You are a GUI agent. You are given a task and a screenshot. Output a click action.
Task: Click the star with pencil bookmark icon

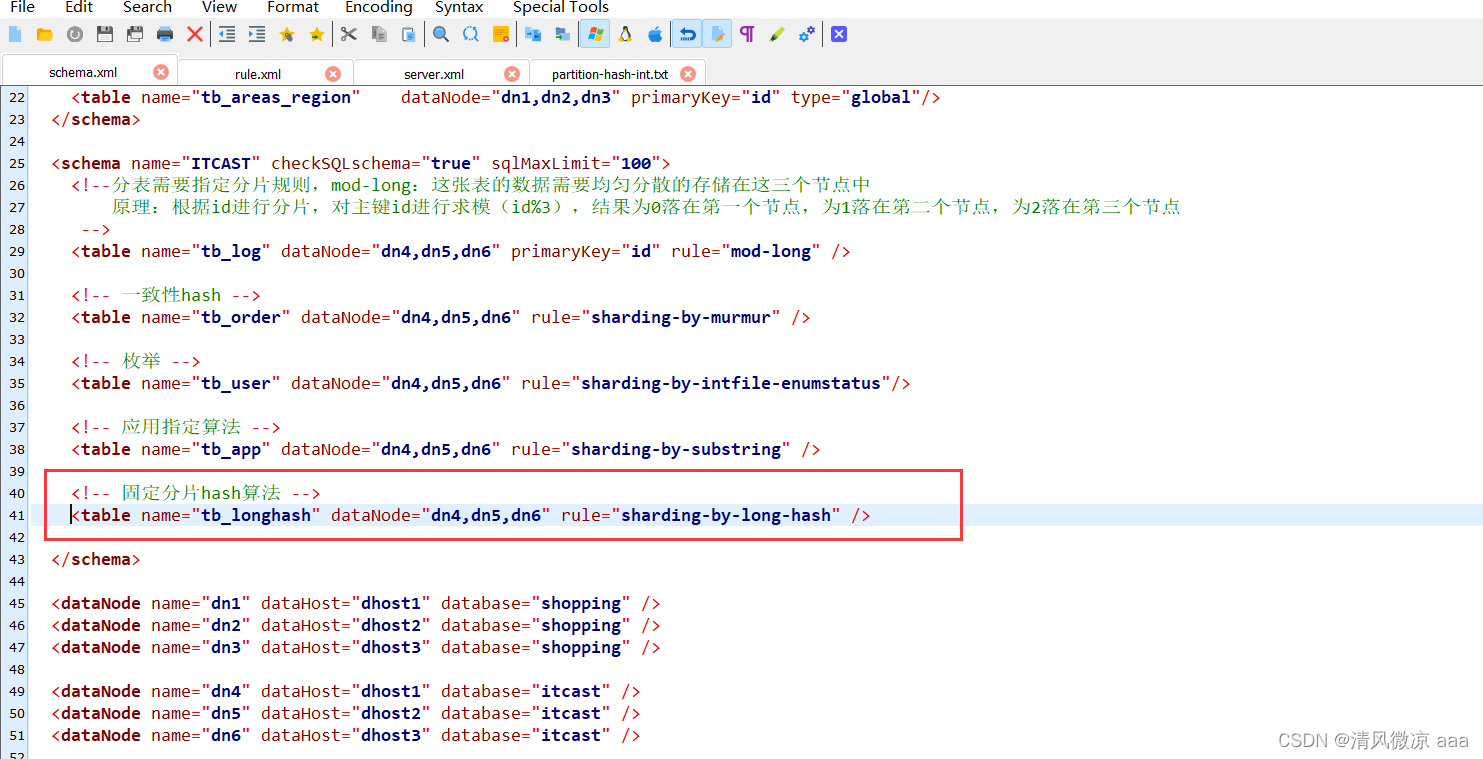pos(287,35)
